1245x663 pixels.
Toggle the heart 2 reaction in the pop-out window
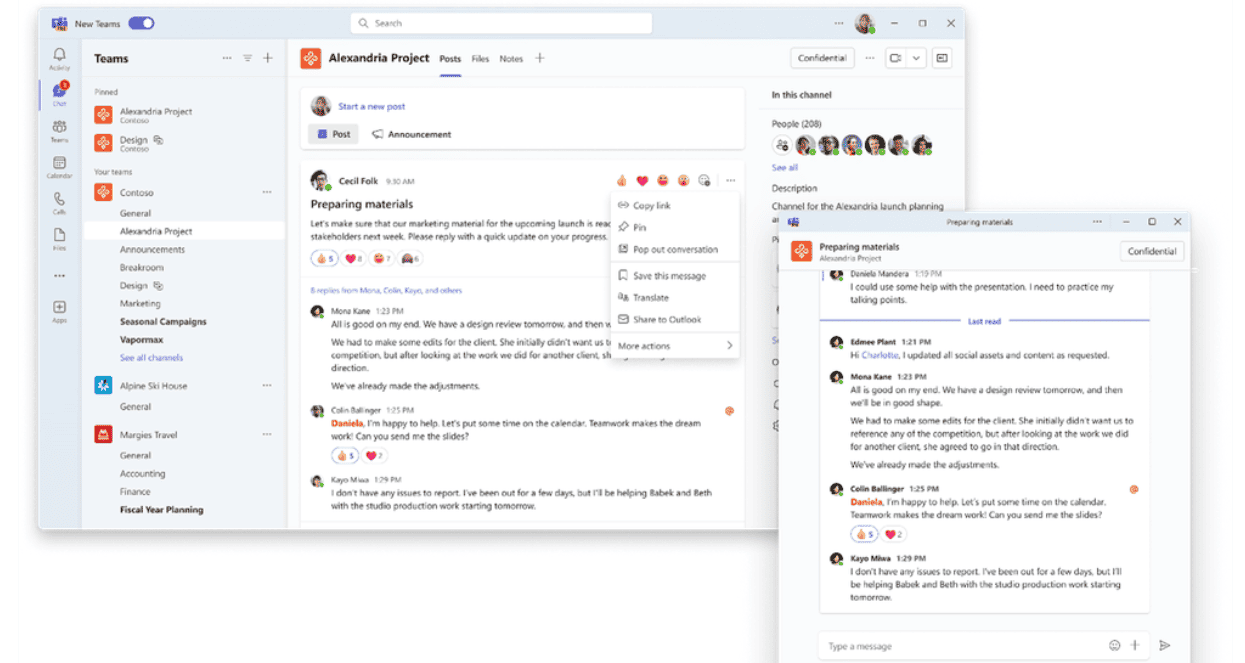tap(893, 534)
